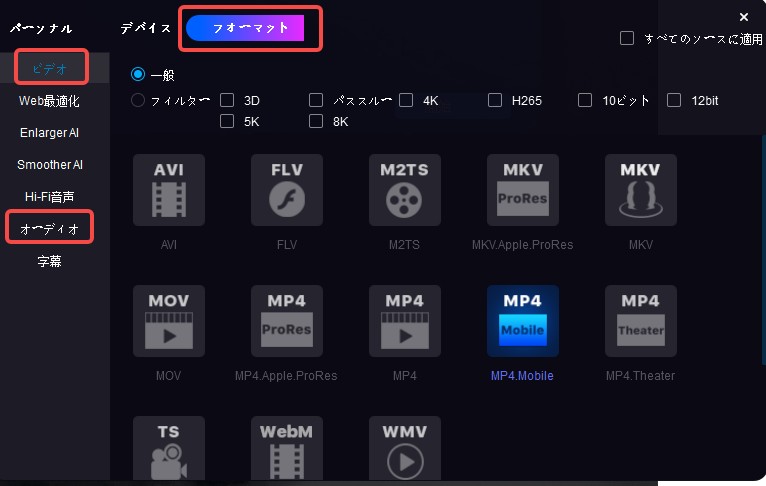Toggle すべてのソースに適用 checkbox
766x486 pixels.
[x=627, y=38]
